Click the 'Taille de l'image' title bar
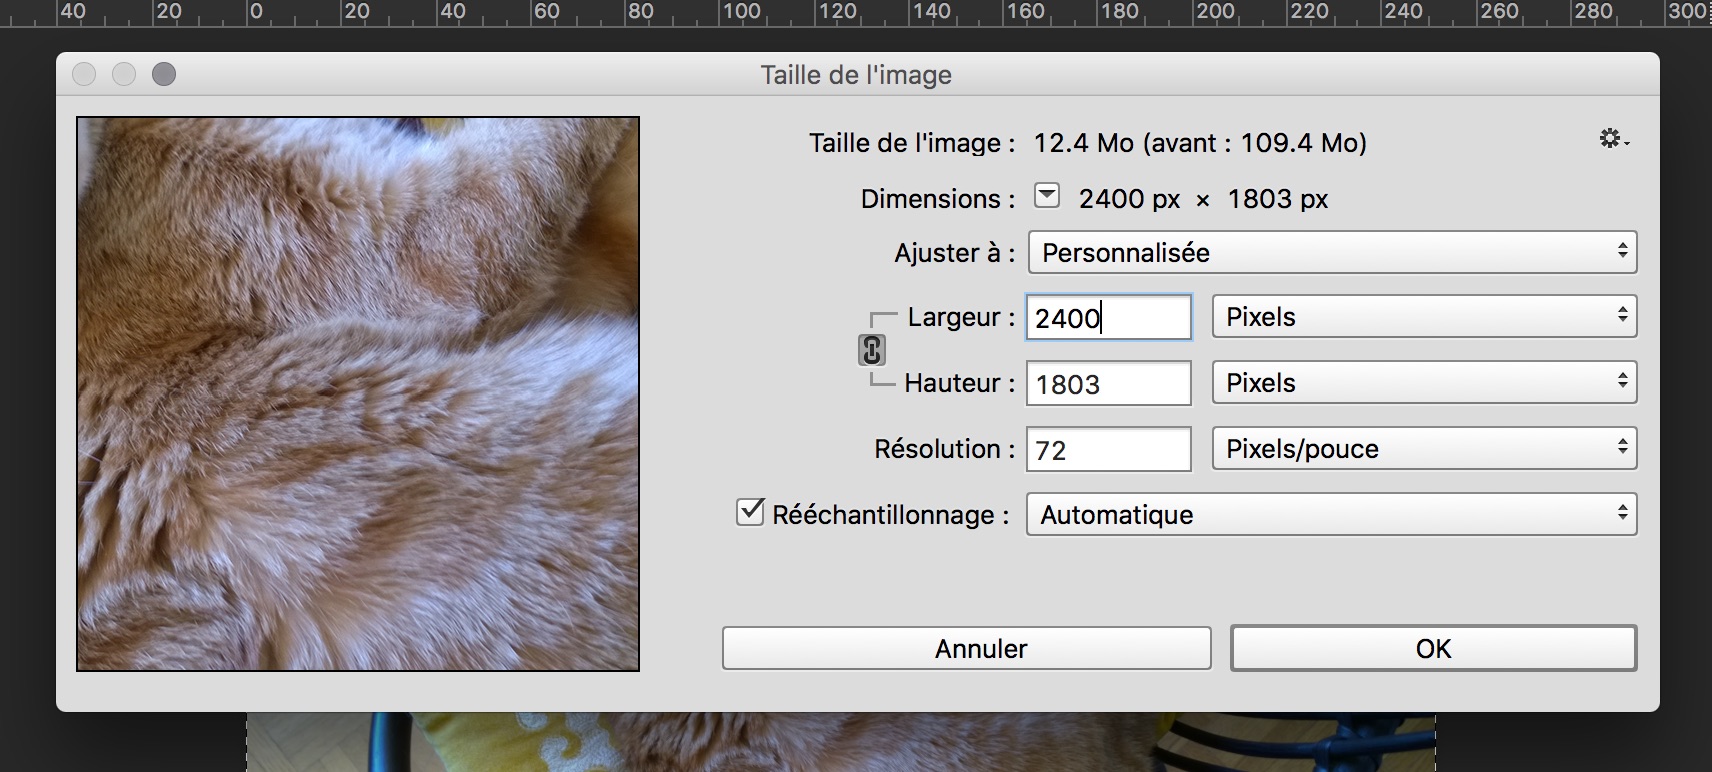This screenshot has width=1712, height=772. [x=856, y=75]
